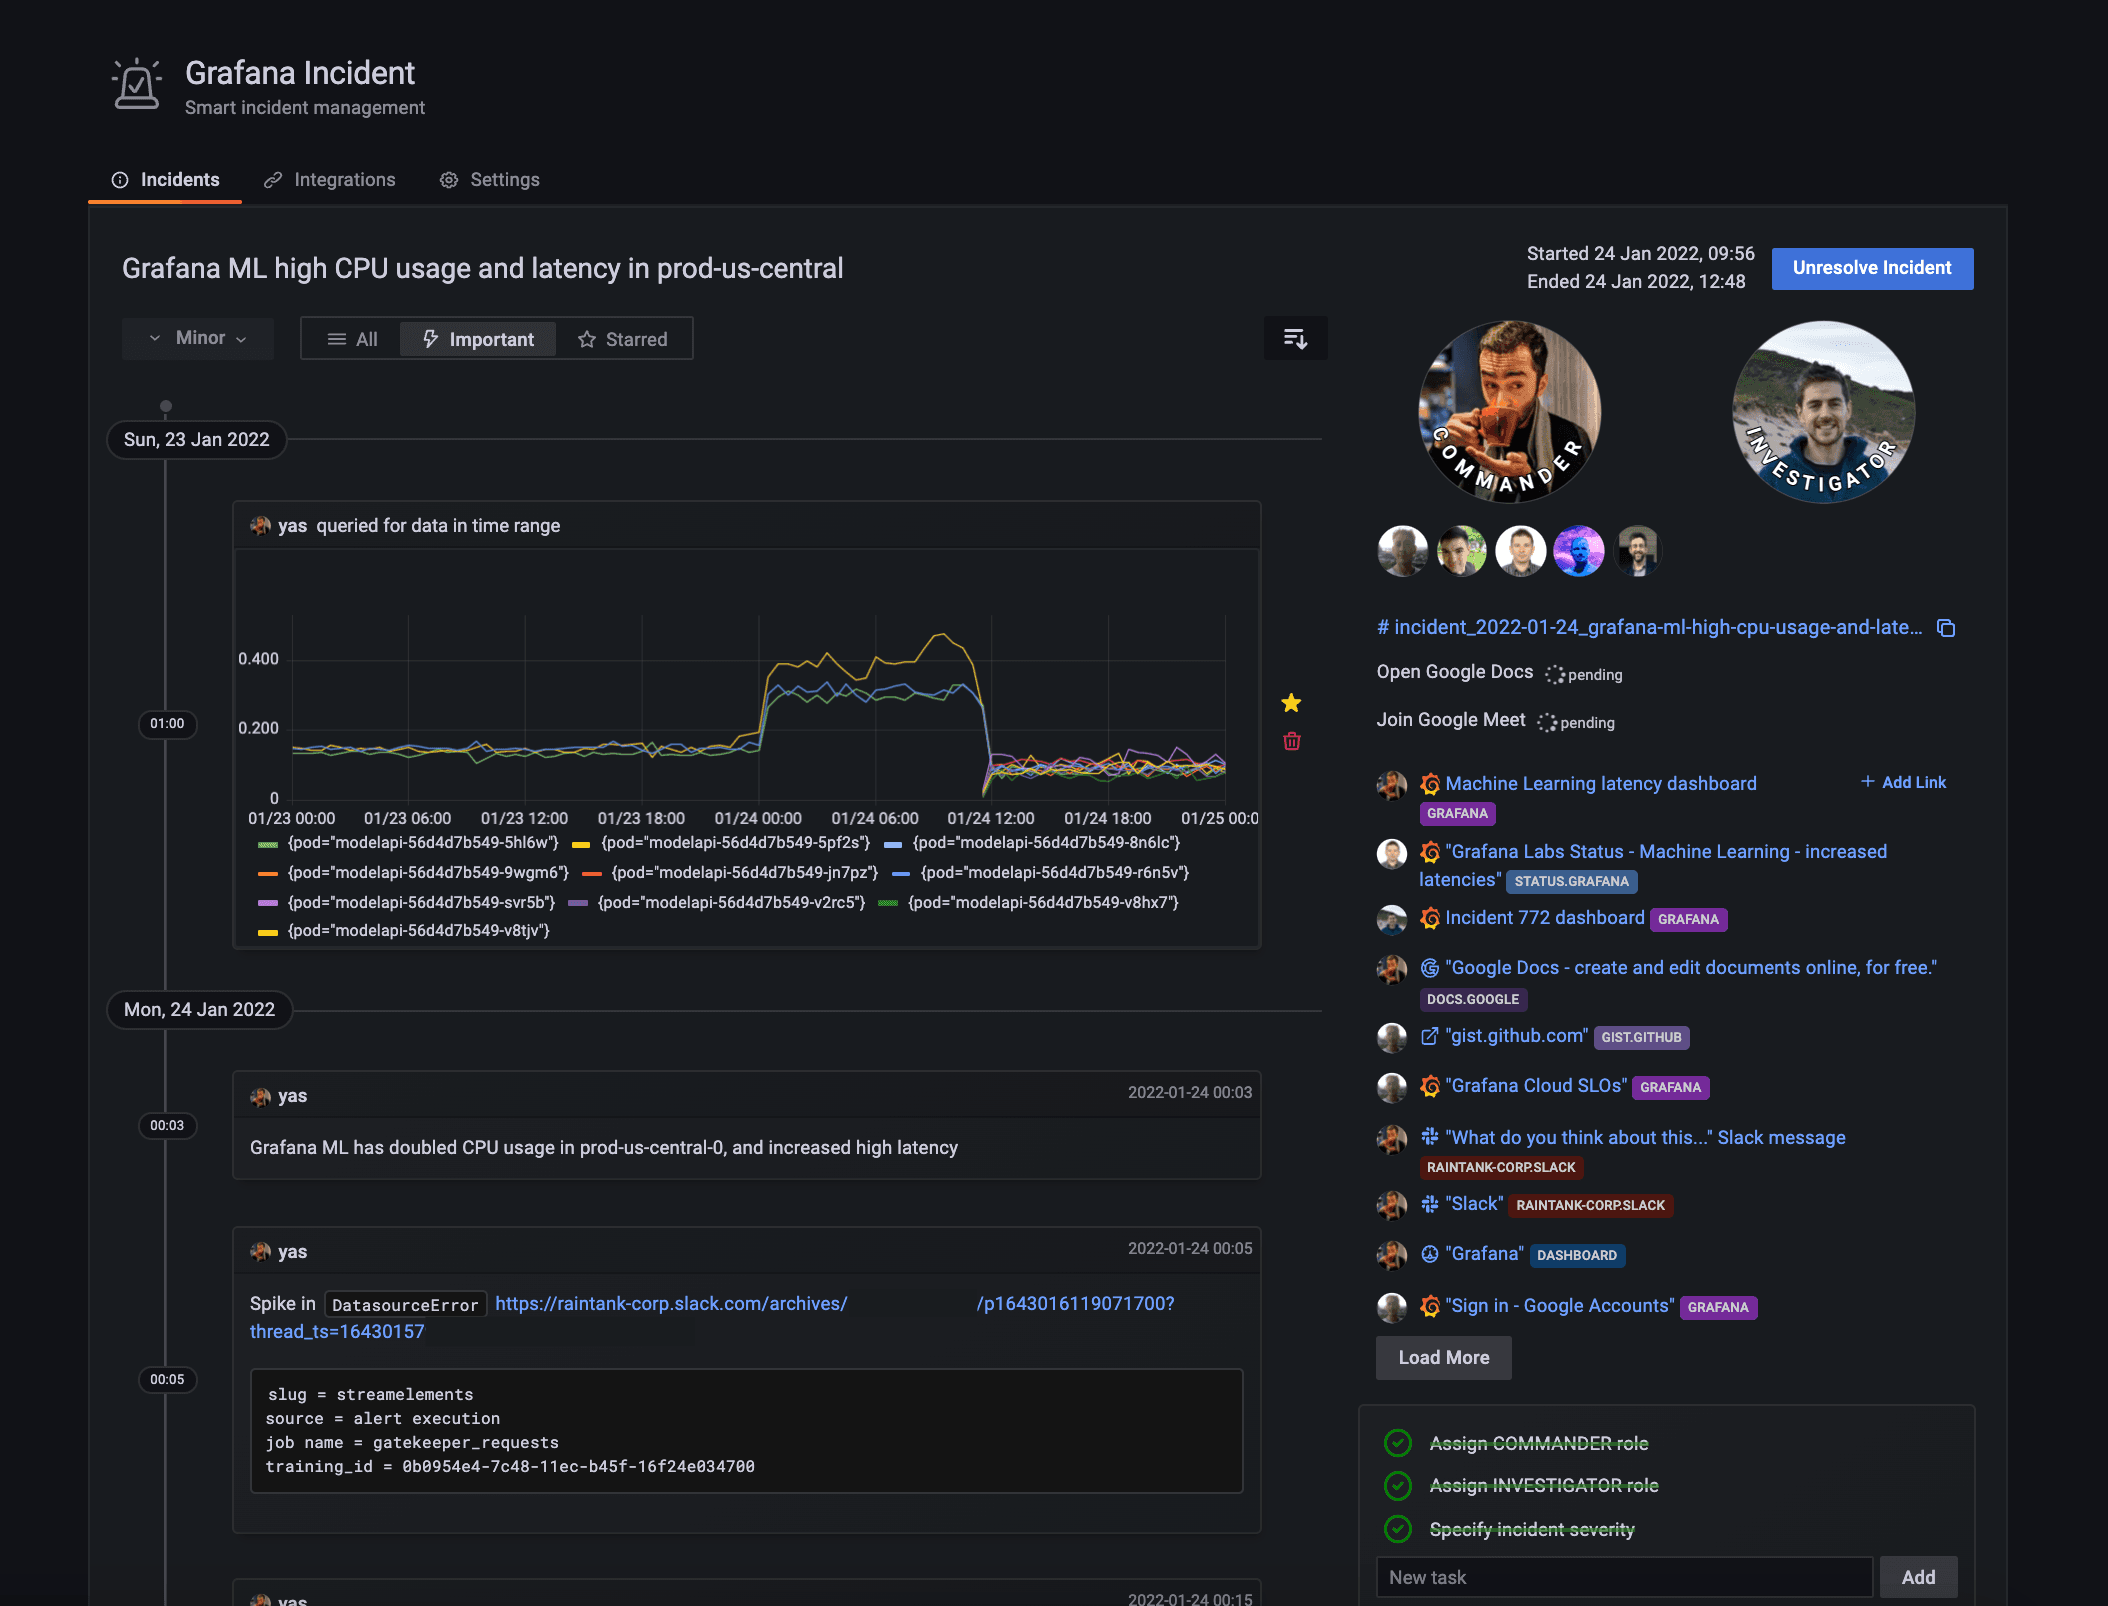Click the Grafana Incident siren logo

point(137,85)
